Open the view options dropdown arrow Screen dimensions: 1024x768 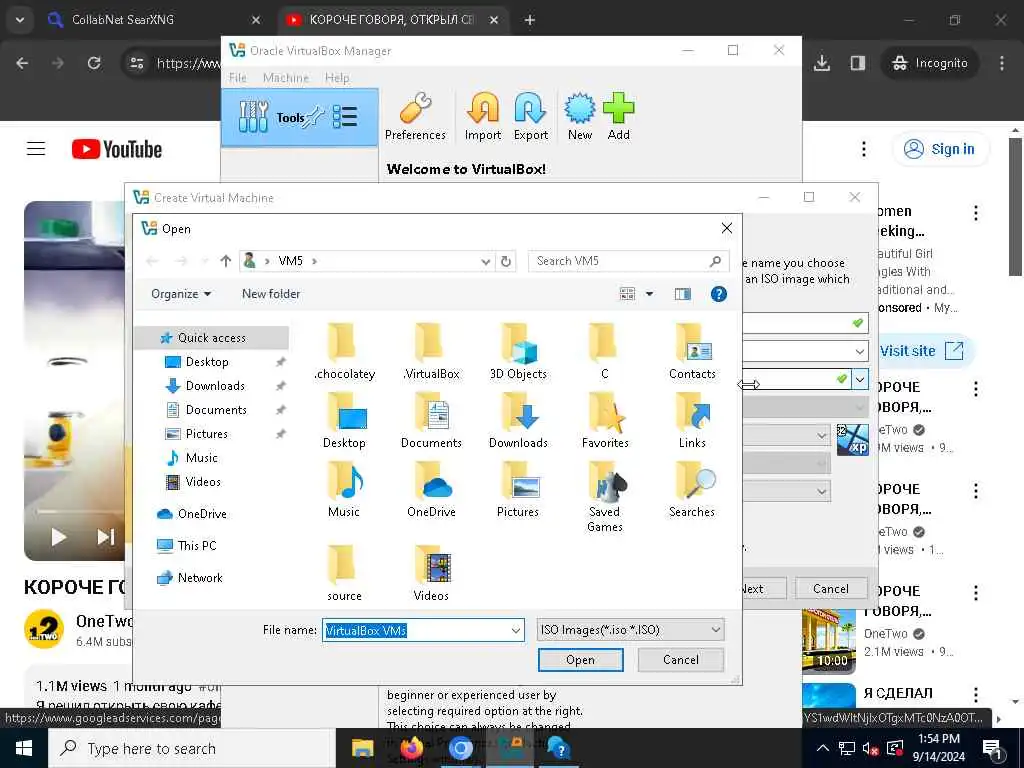coord(649,294)
